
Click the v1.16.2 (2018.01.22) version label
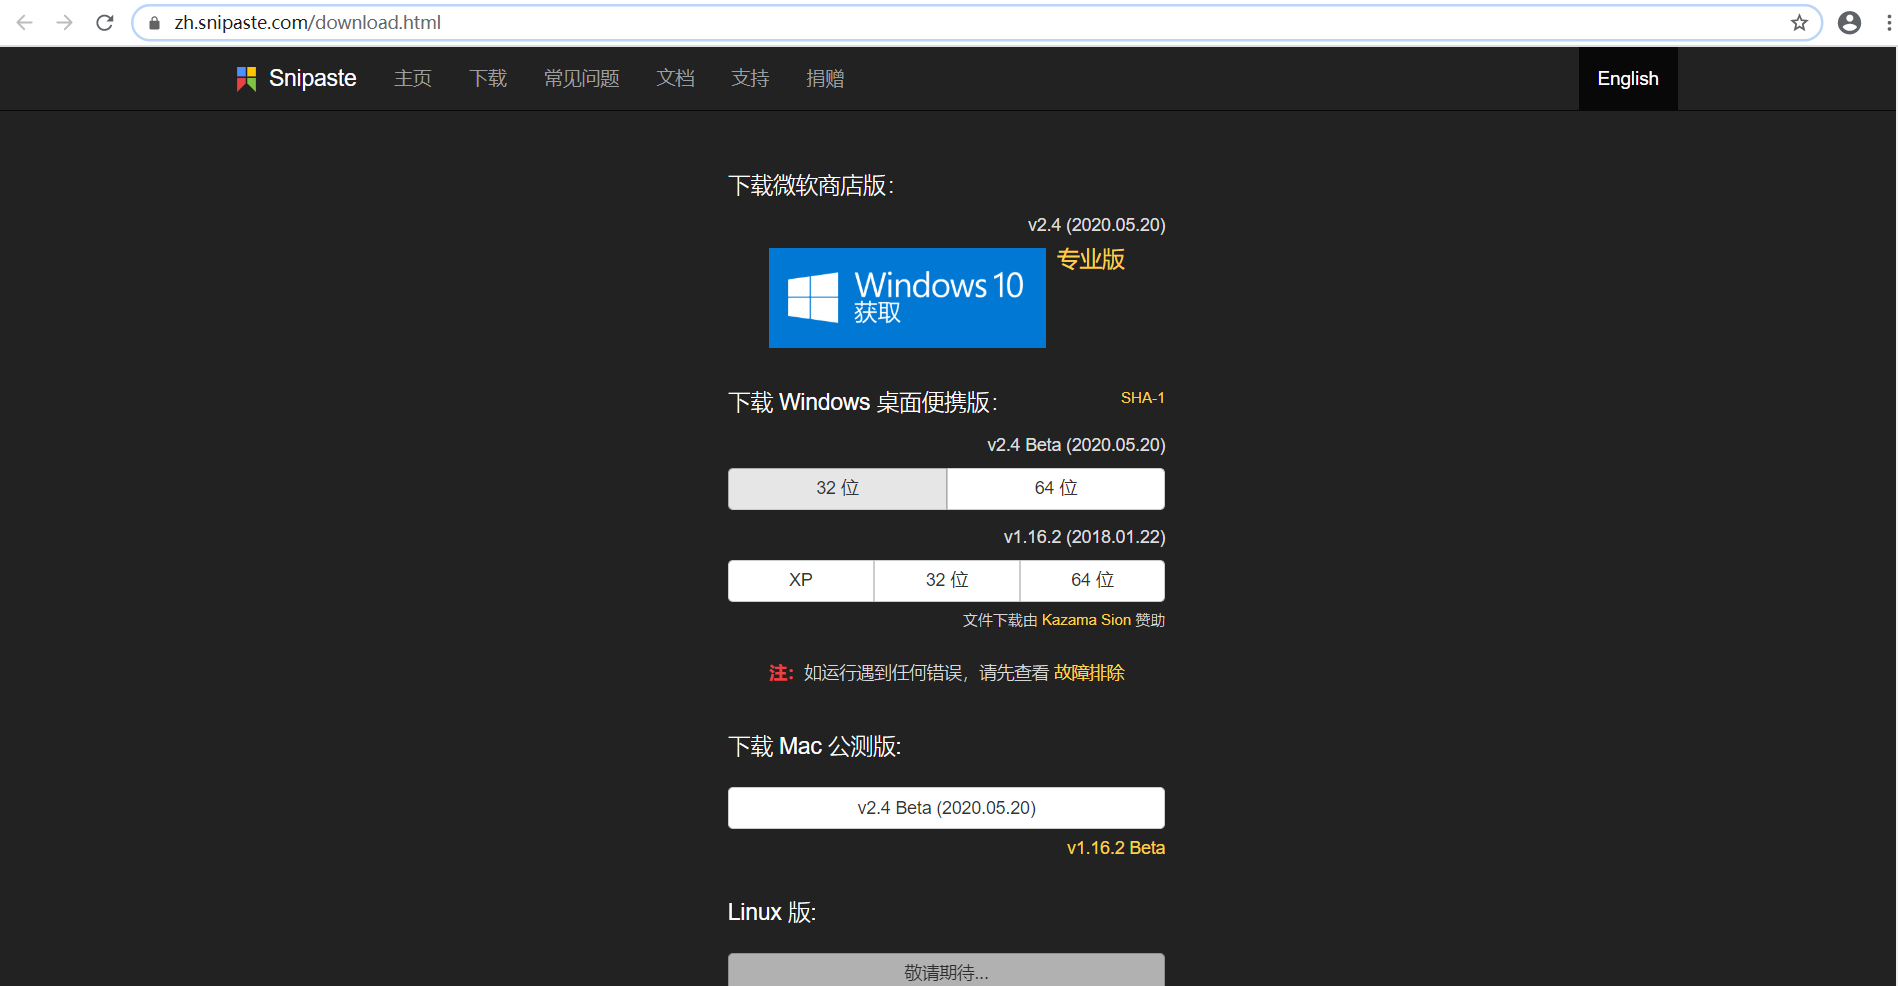tap(1084, 537)
